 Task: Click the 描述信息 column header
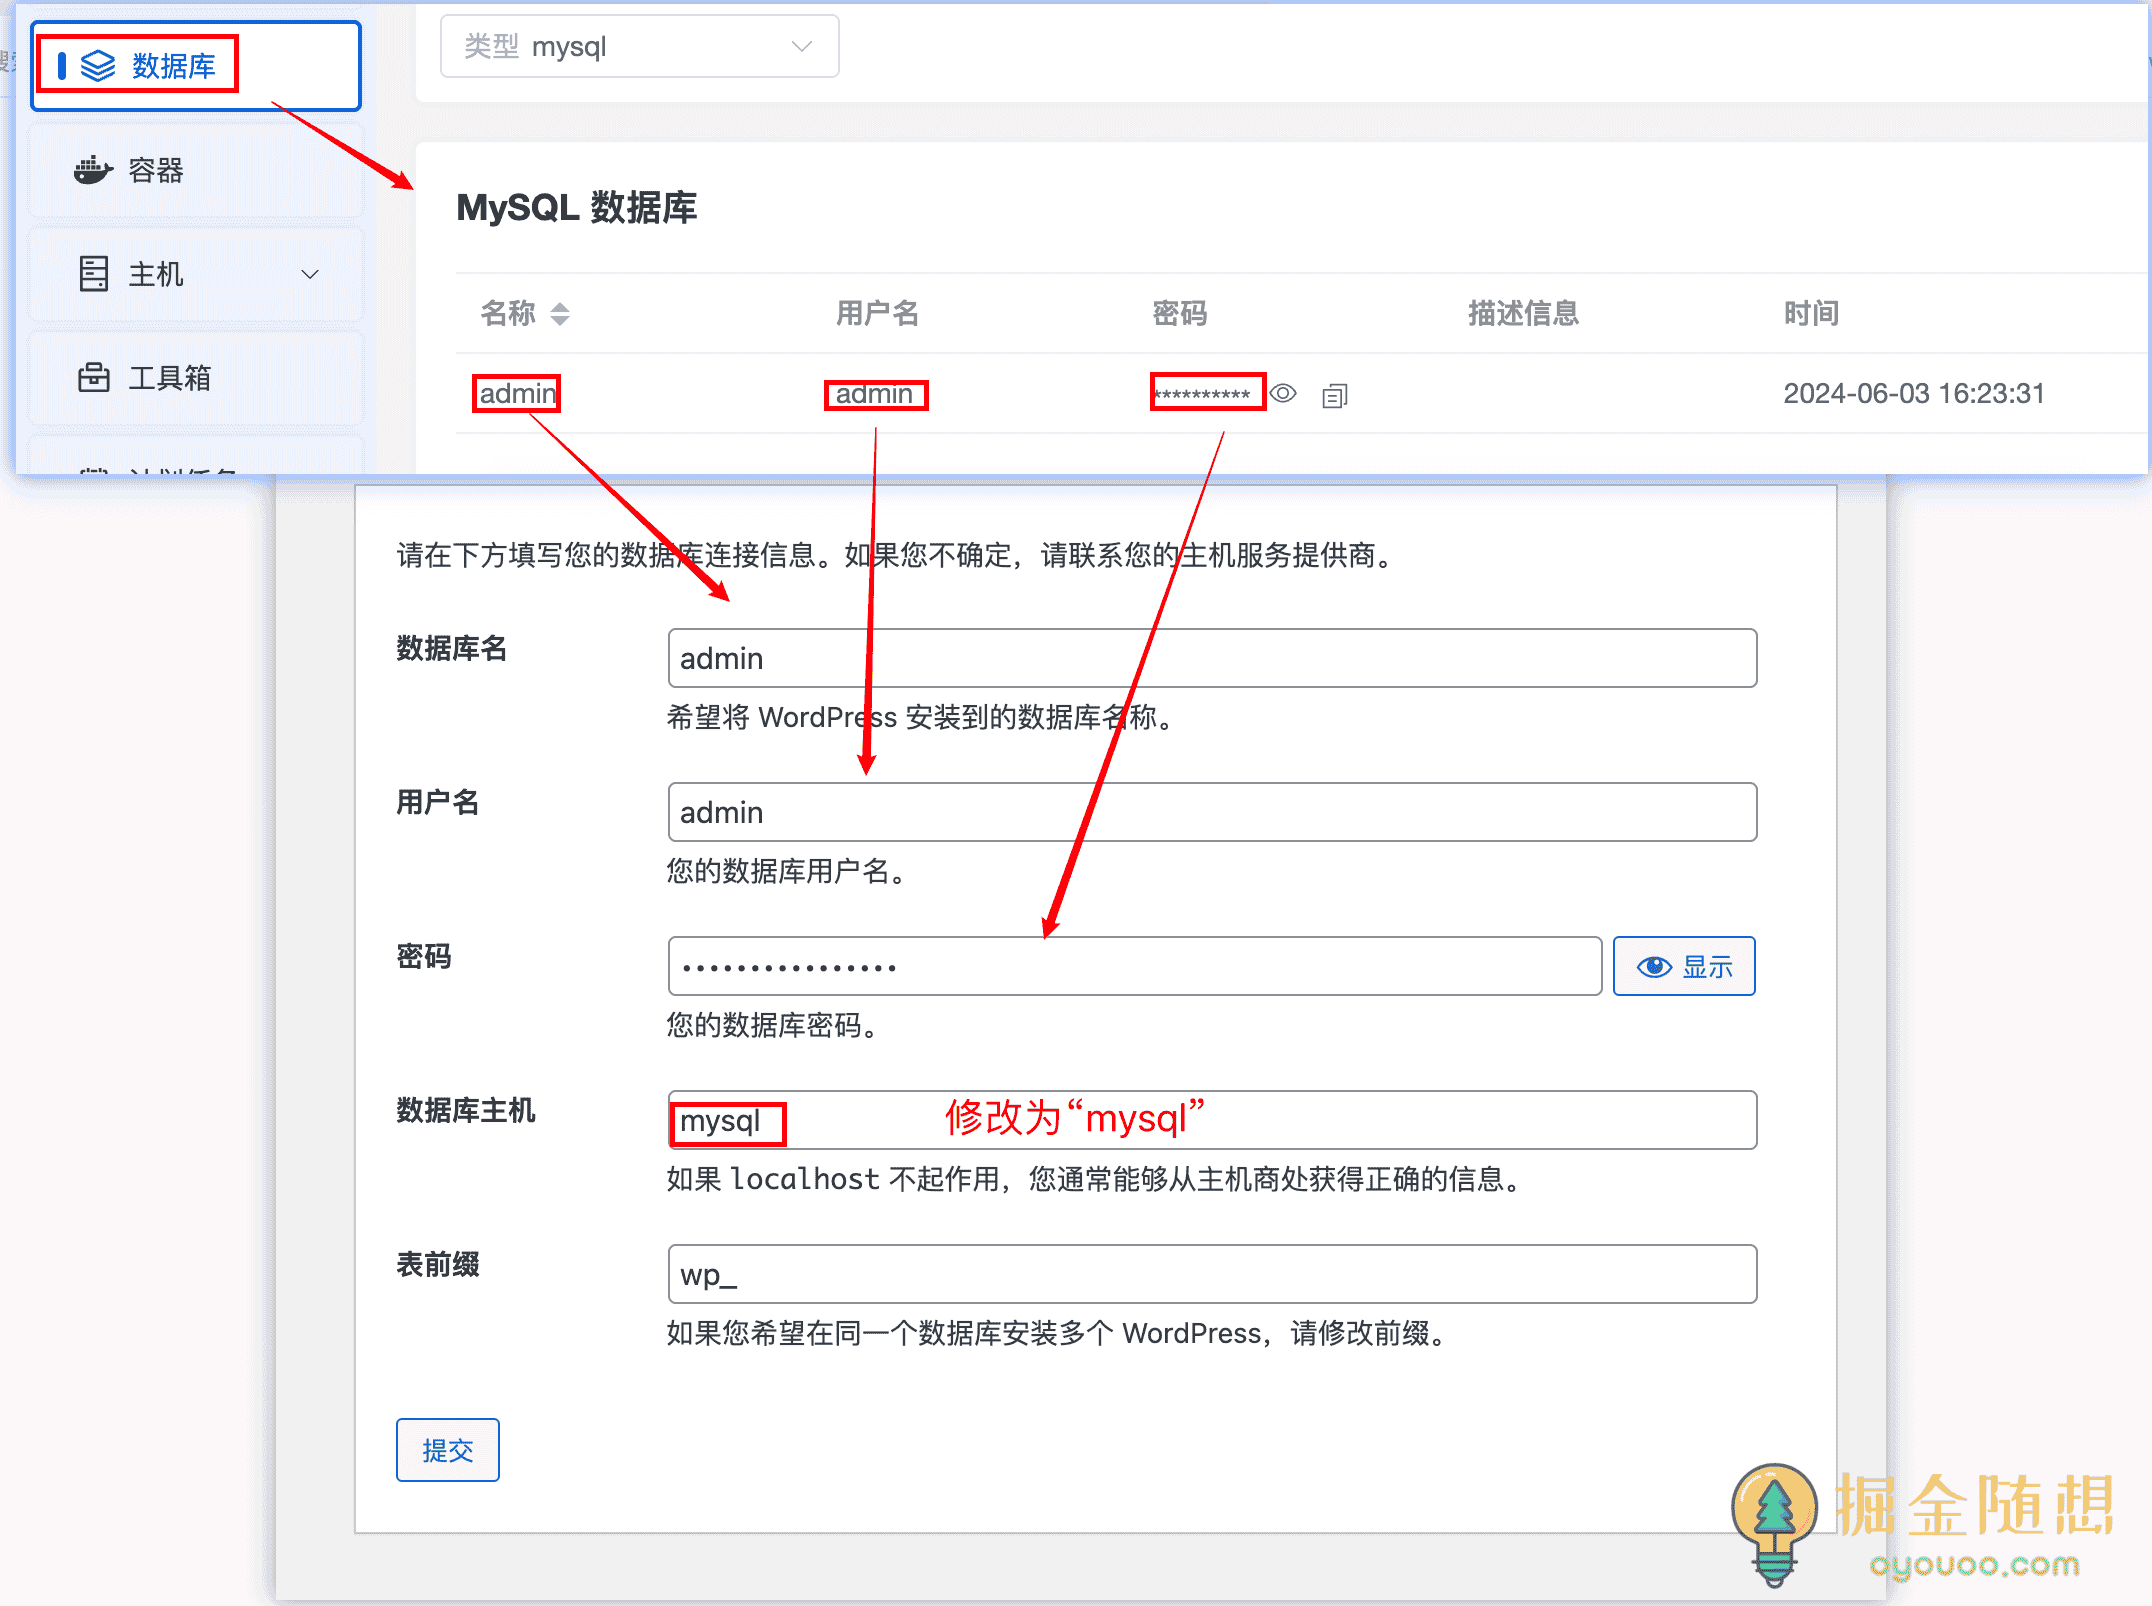pyautogui.click(x=1523, y=313)
